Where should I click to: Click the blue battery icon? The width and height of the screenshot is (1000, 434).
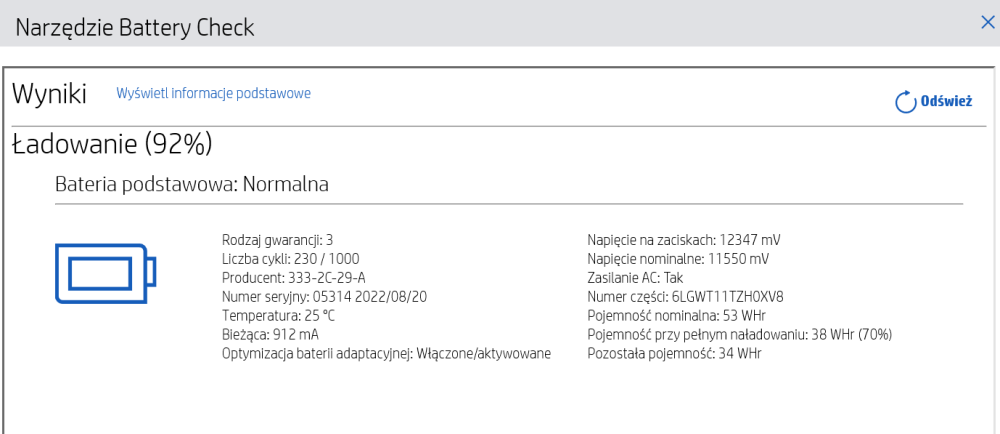pyautogui.click(x=106, y=273)
